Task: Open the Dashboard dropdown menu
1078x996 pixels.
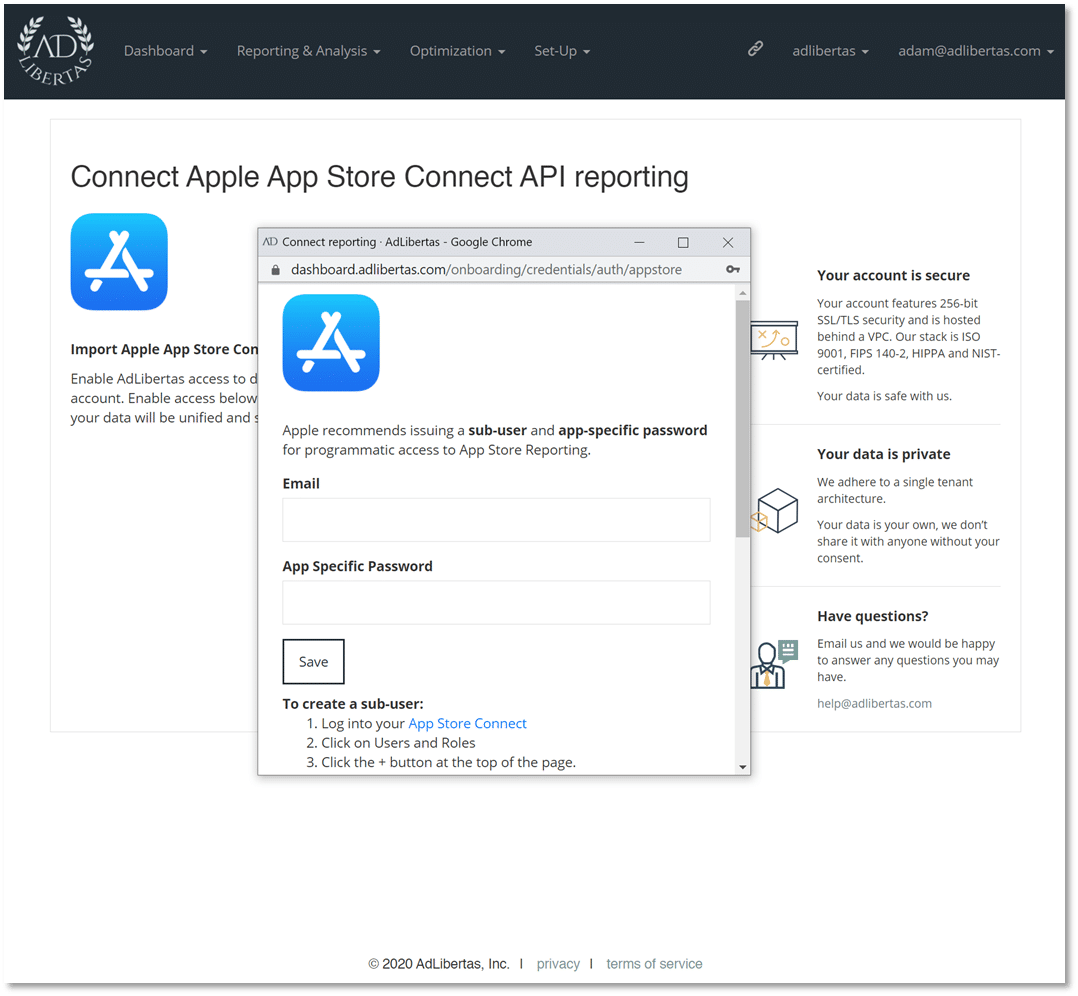Action: (x=166, y=51)
